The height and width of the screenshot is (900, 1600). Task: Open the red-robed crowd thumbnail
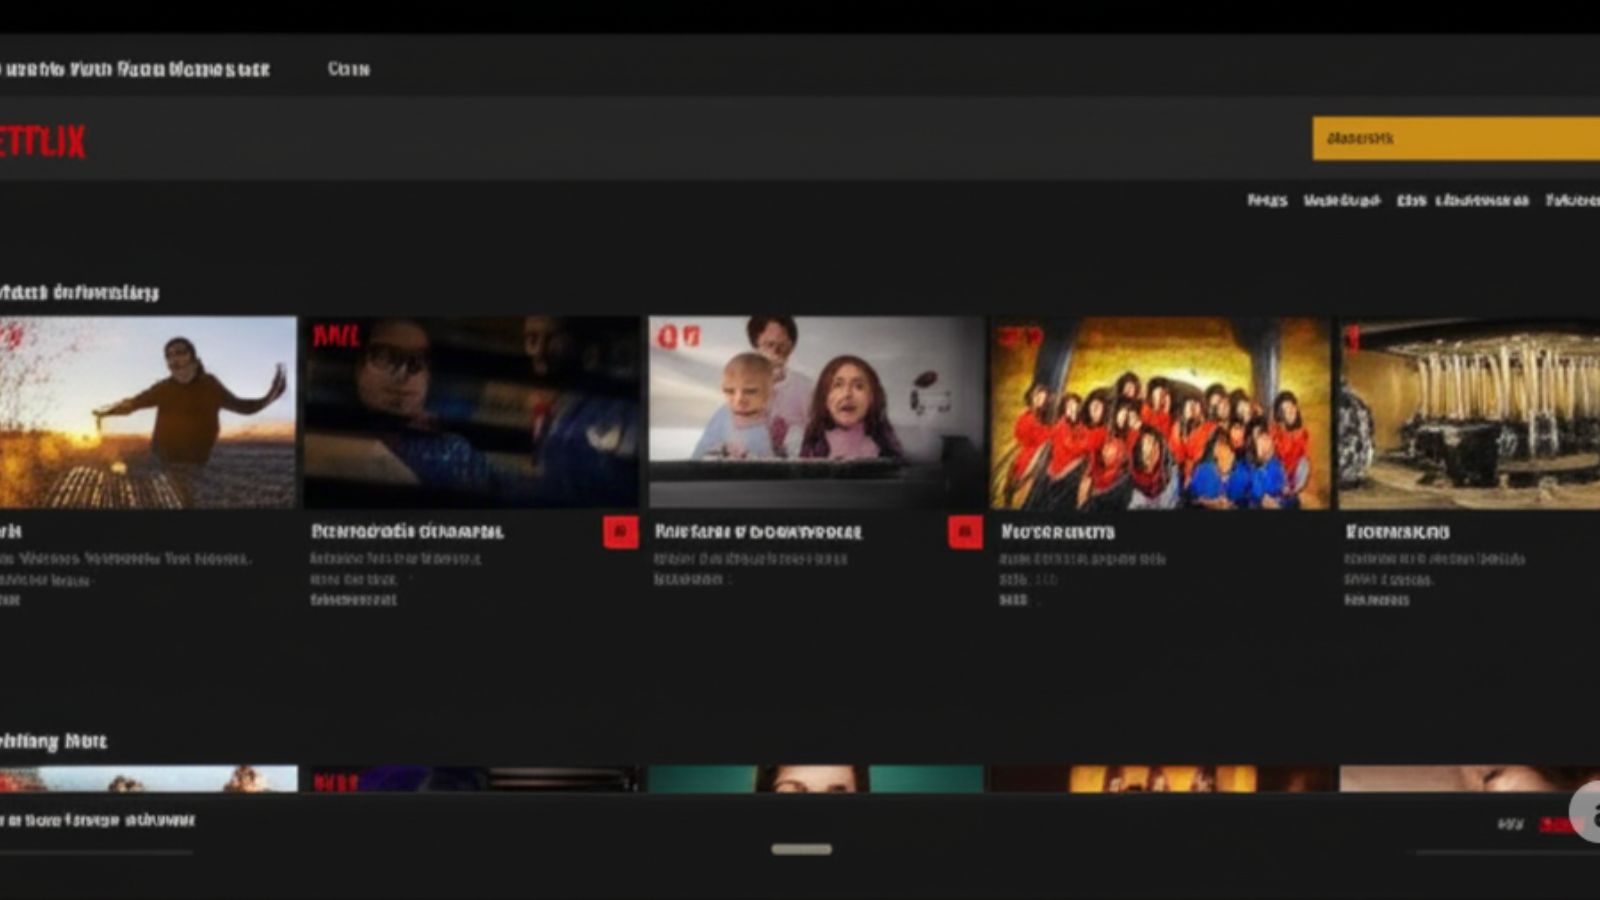[1160, 412]
